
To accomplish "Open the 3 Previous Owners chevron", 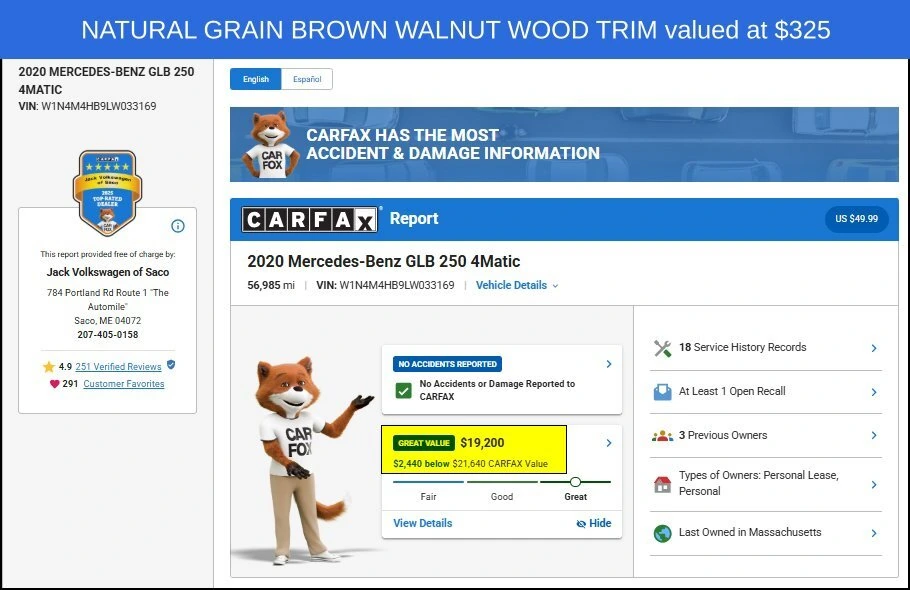I will click(874, 436).
